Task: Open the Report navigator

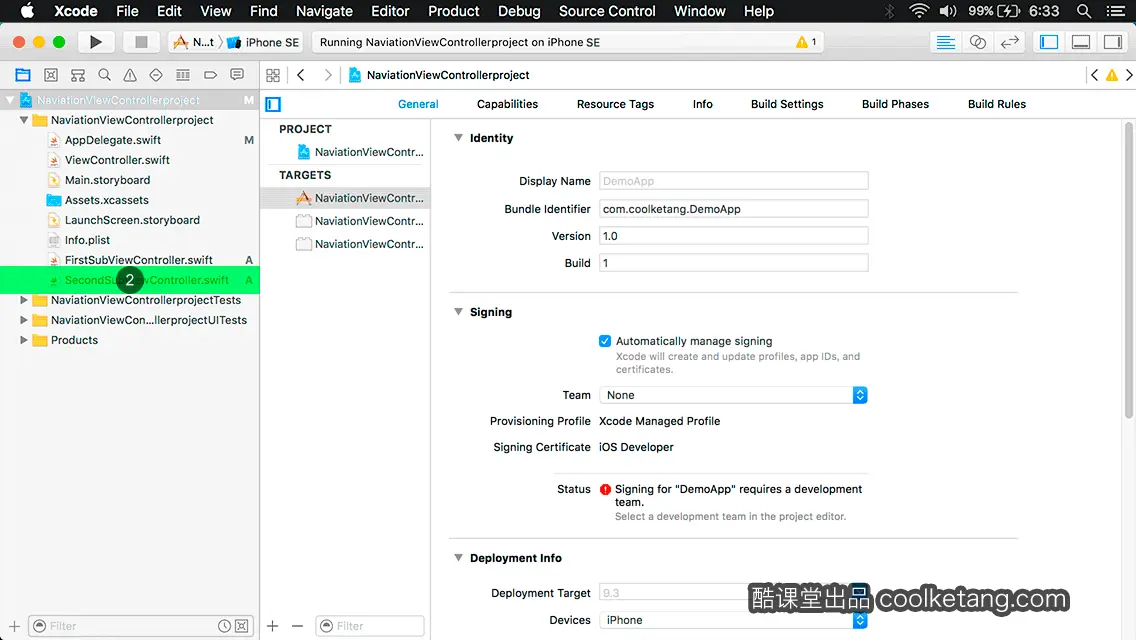Action: coord(237,75)
